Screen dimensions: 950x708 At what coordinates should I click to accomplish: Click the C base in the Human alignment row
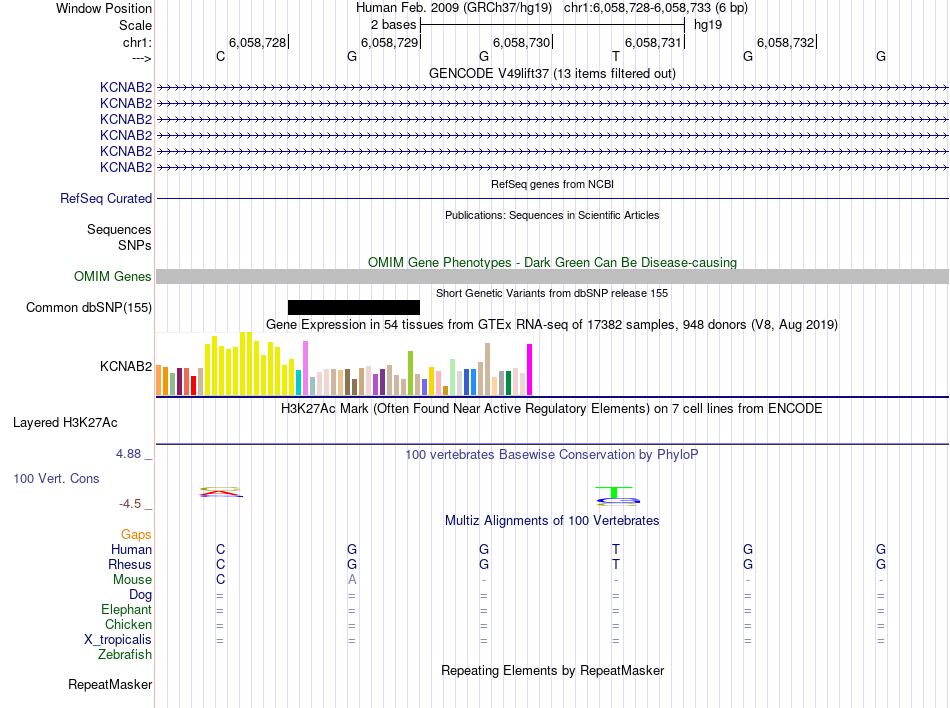click(x=221, y=549)
